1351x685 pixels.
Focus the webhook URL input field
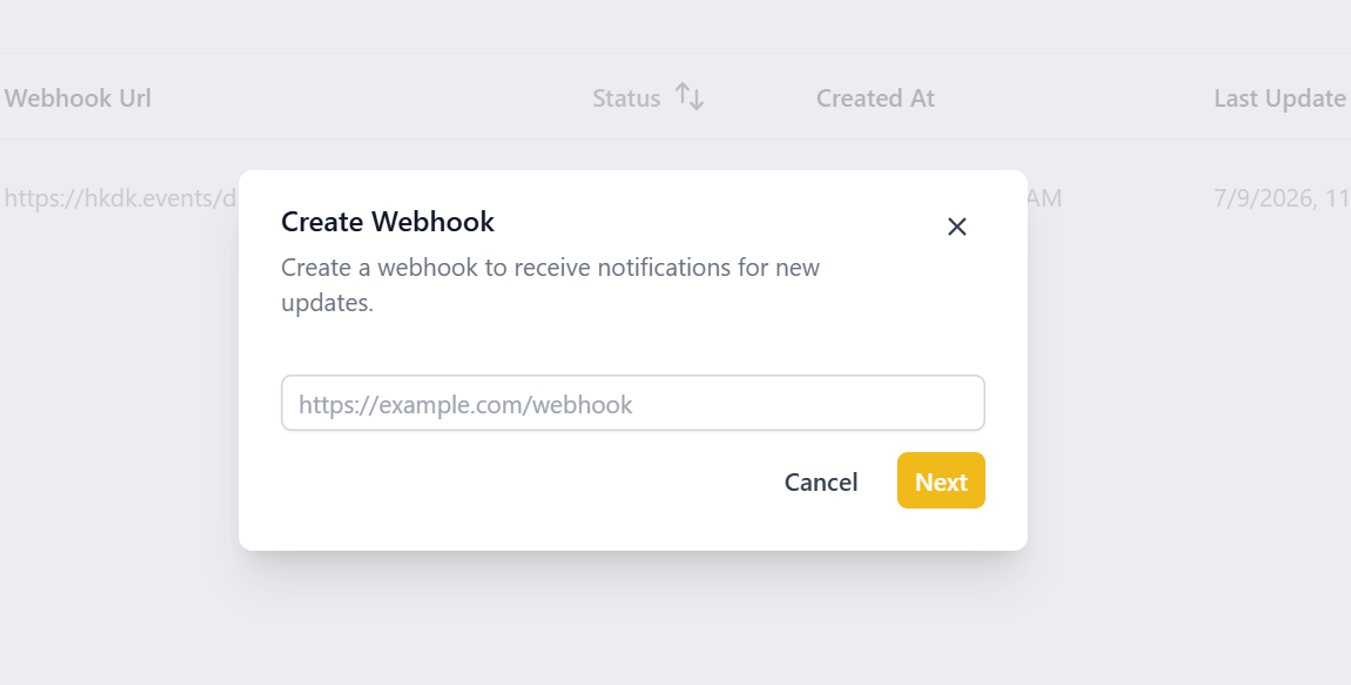[633, 403]
